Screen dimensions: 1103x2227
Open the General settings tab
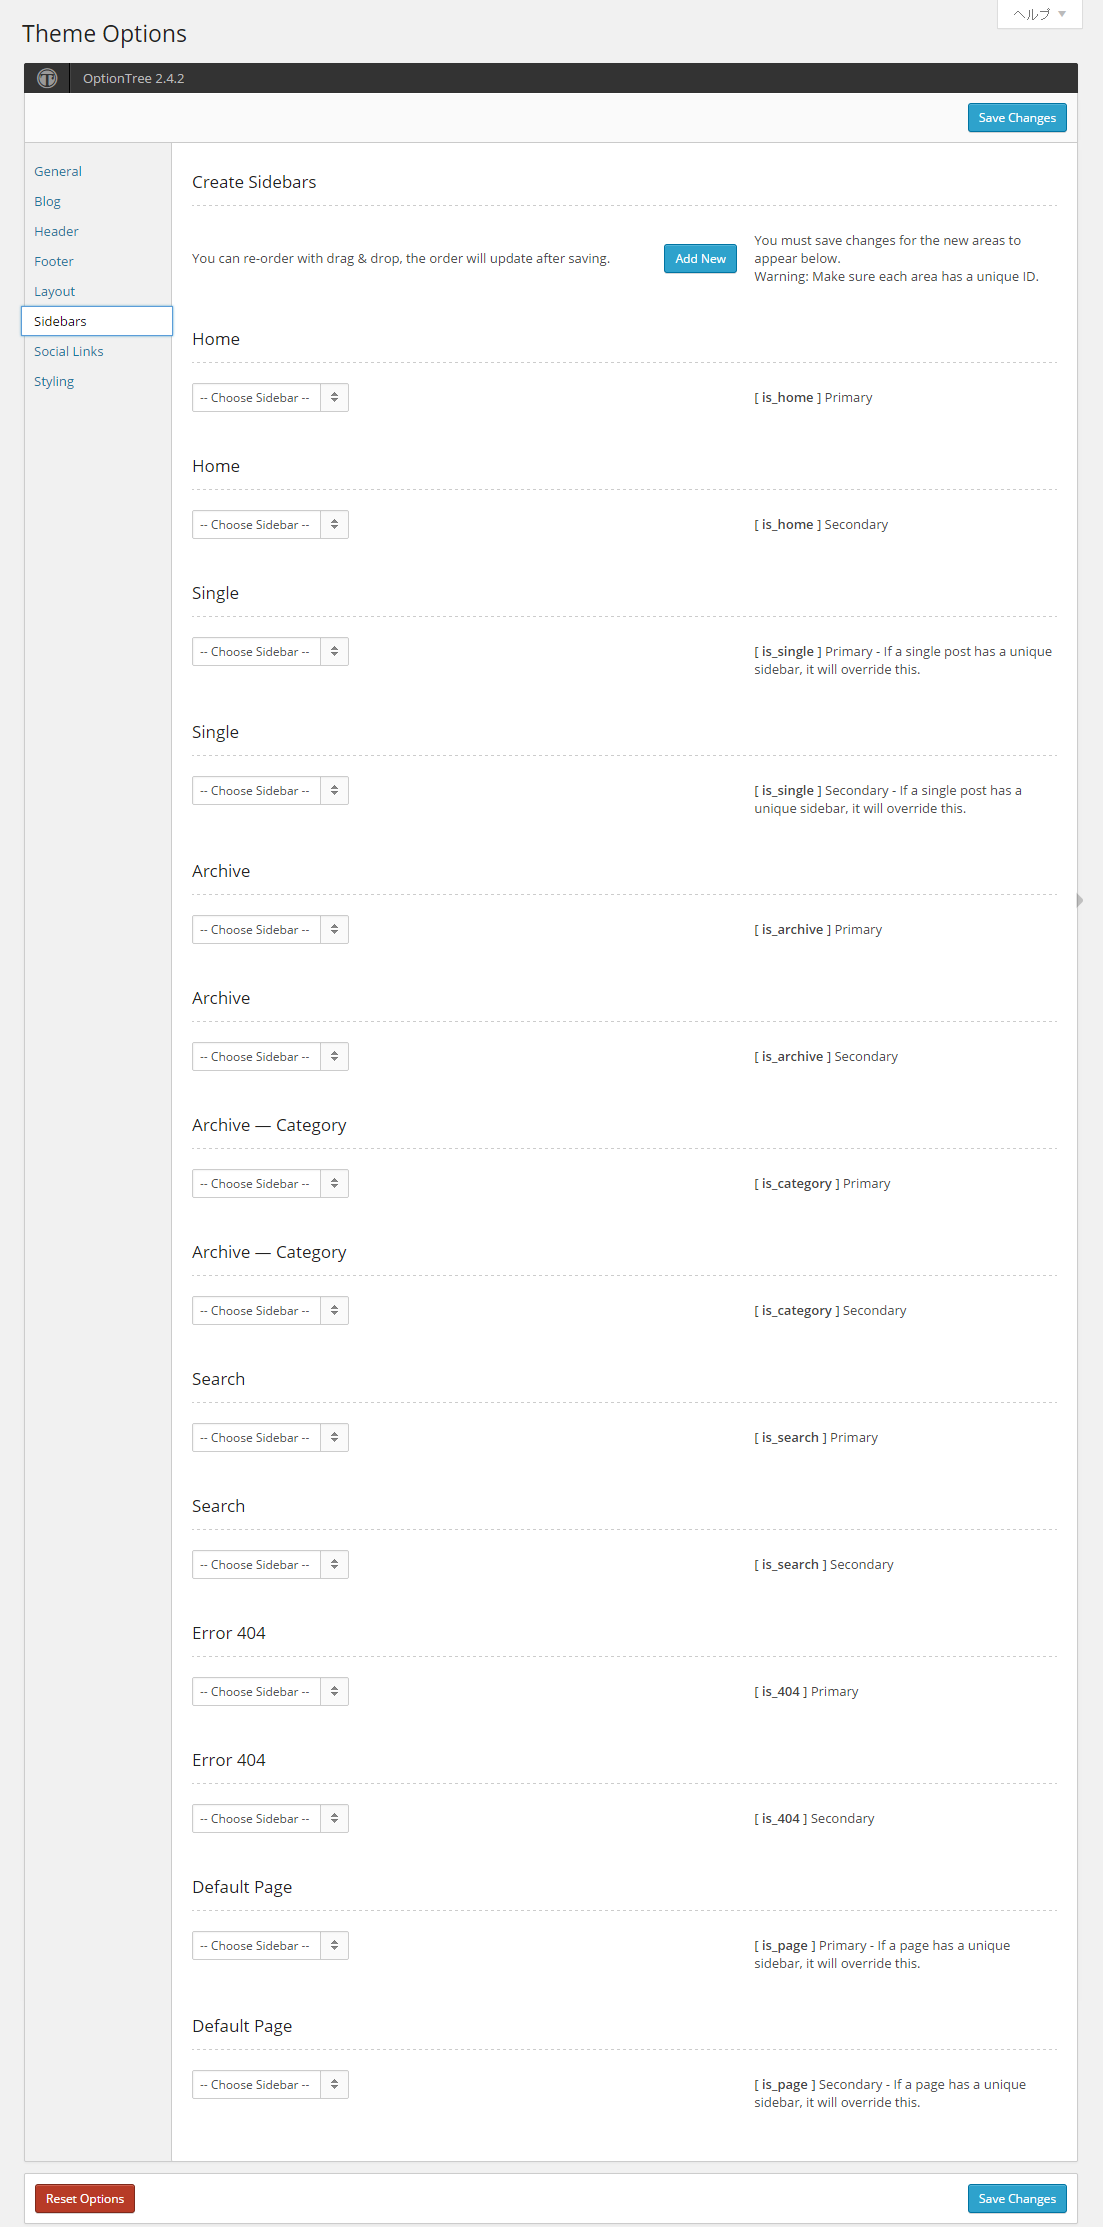click(x=58, y=172)
